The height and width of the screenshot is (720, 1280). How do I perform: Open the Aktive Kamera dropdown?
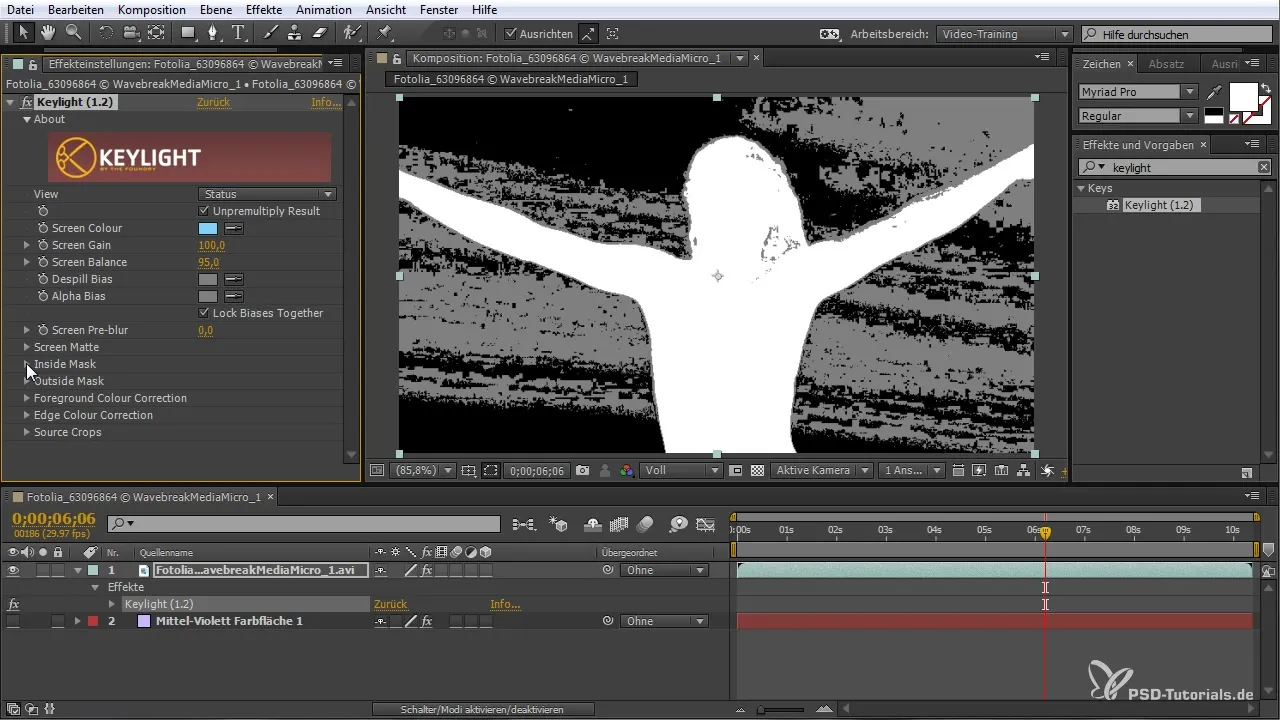point(820,470)
